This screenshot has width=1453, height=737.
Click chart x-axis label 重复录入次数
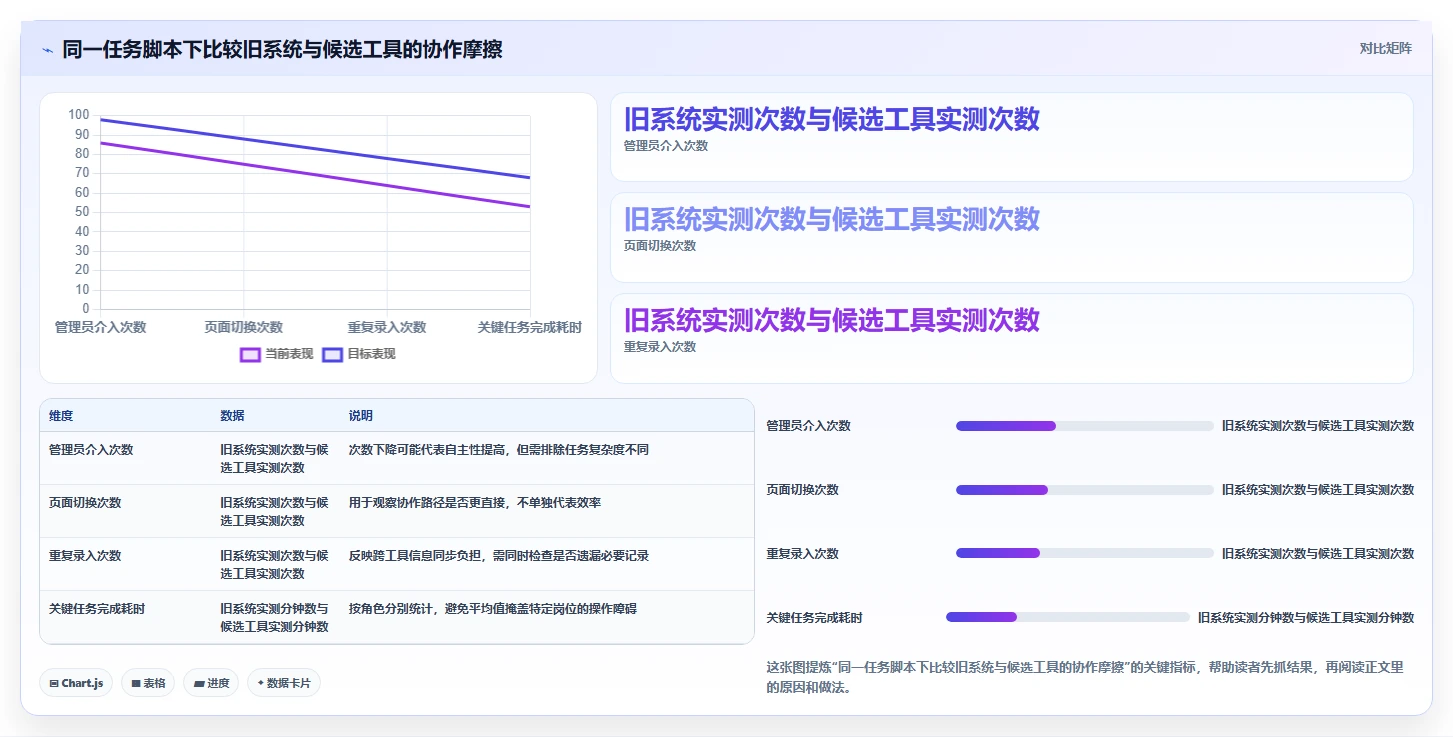pyautogui.click(x=387, y=327)
